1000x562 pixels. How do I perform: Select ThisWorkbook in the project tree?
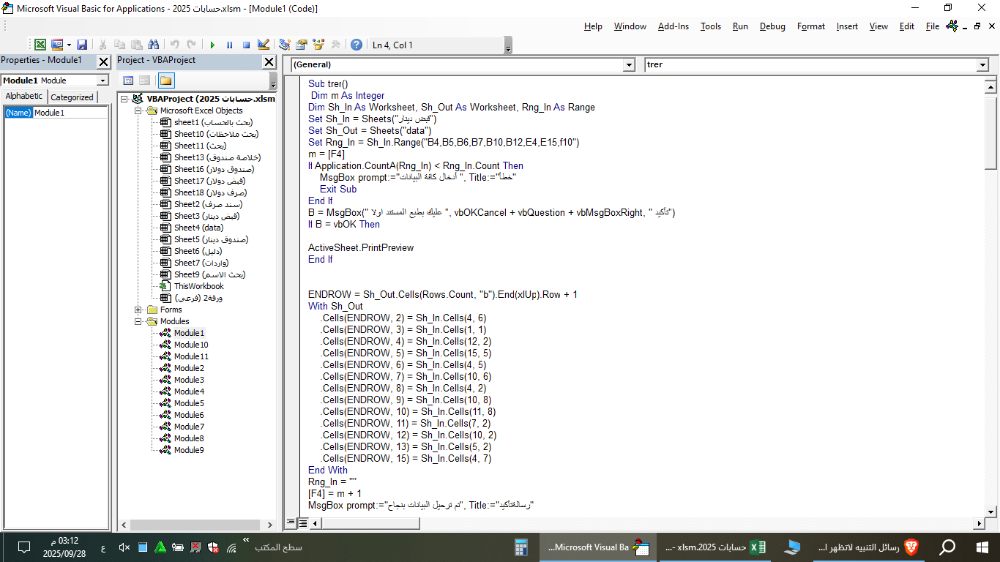click(x=198, y=286)
